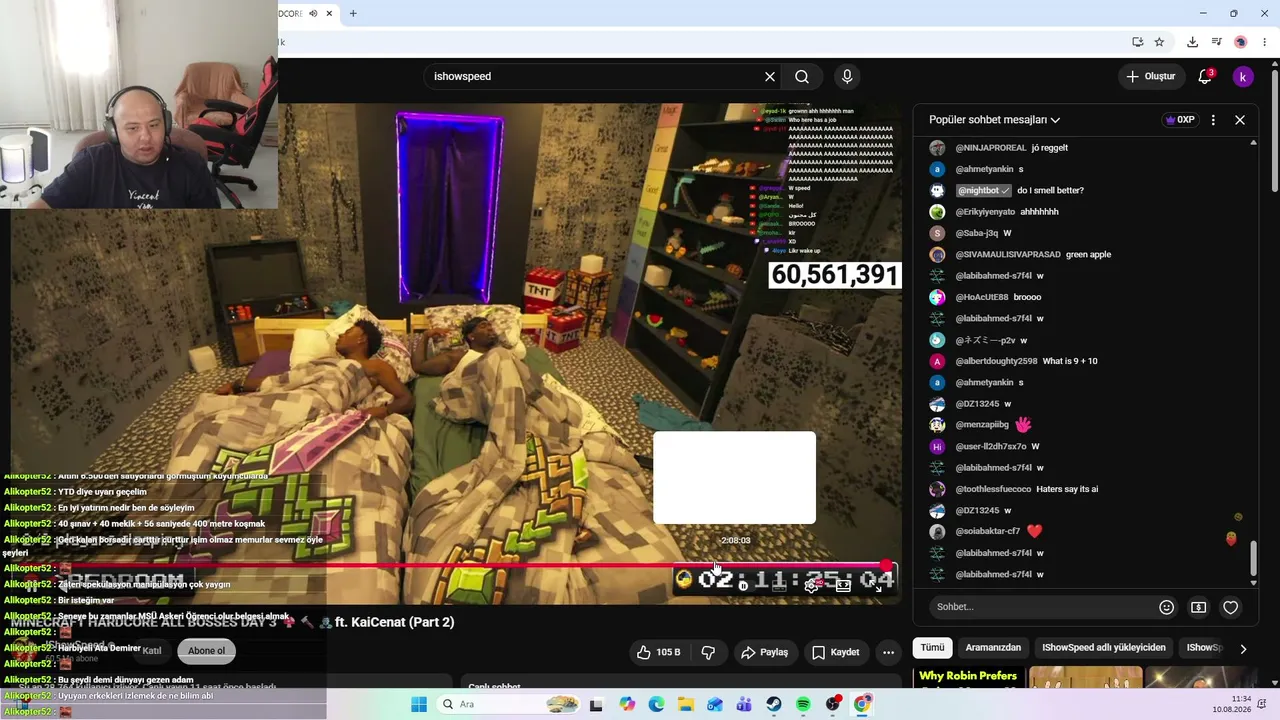Open Spotify from the taskbar
The image size is (1280, 720).
[803, 705]
